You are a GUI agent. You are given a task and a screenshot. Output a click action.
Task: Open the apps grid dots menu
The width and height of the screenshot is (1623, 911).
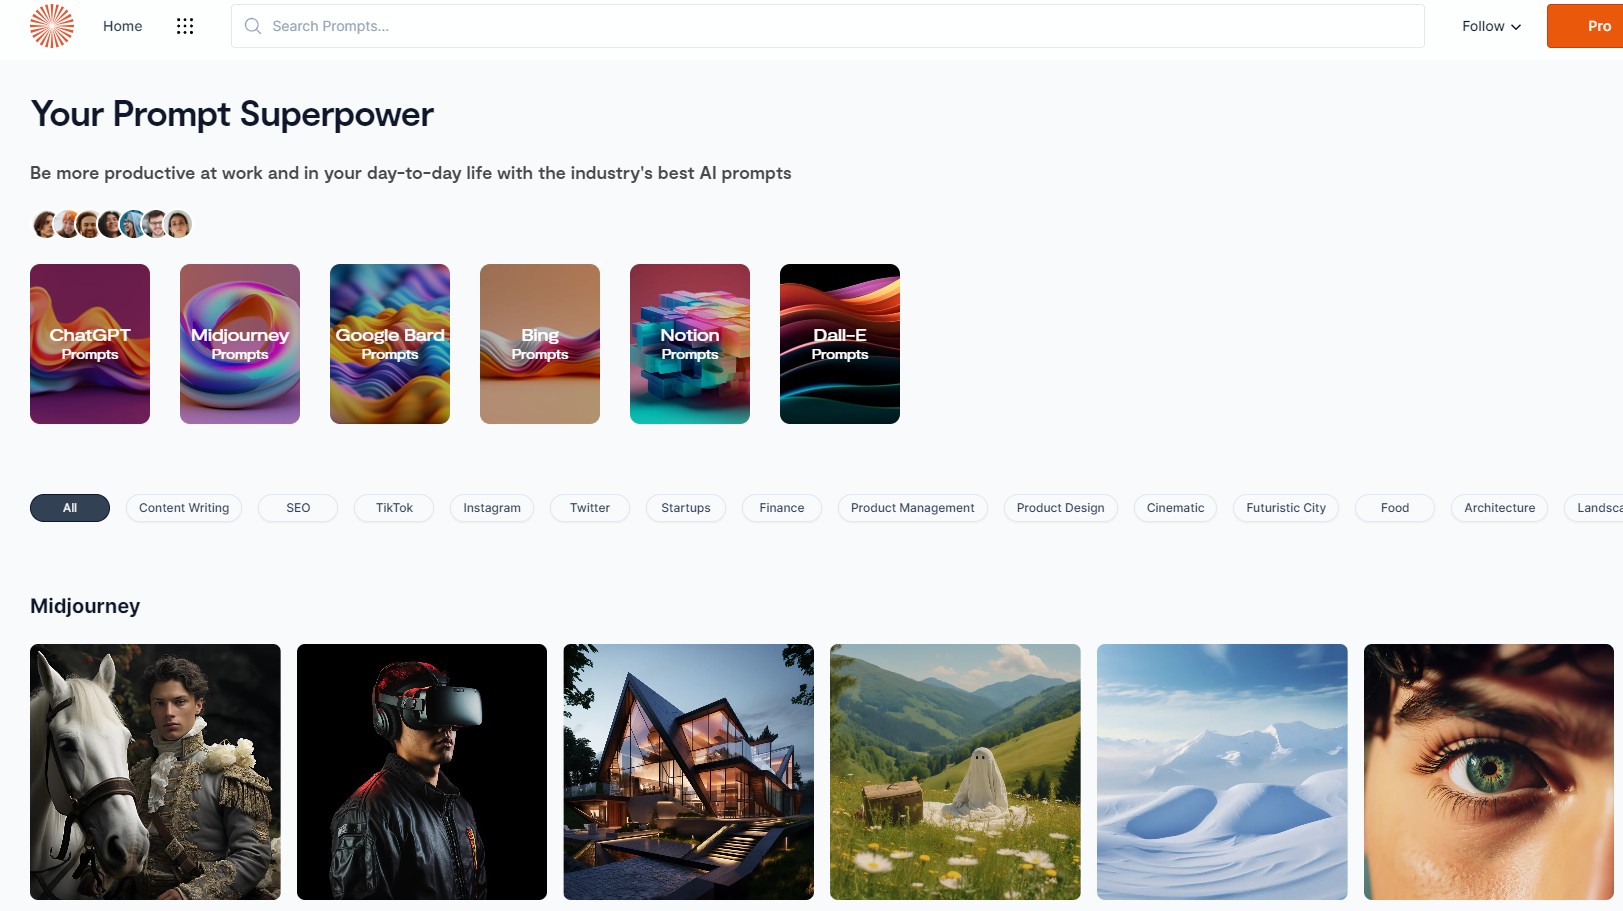[x=185, y=26]
